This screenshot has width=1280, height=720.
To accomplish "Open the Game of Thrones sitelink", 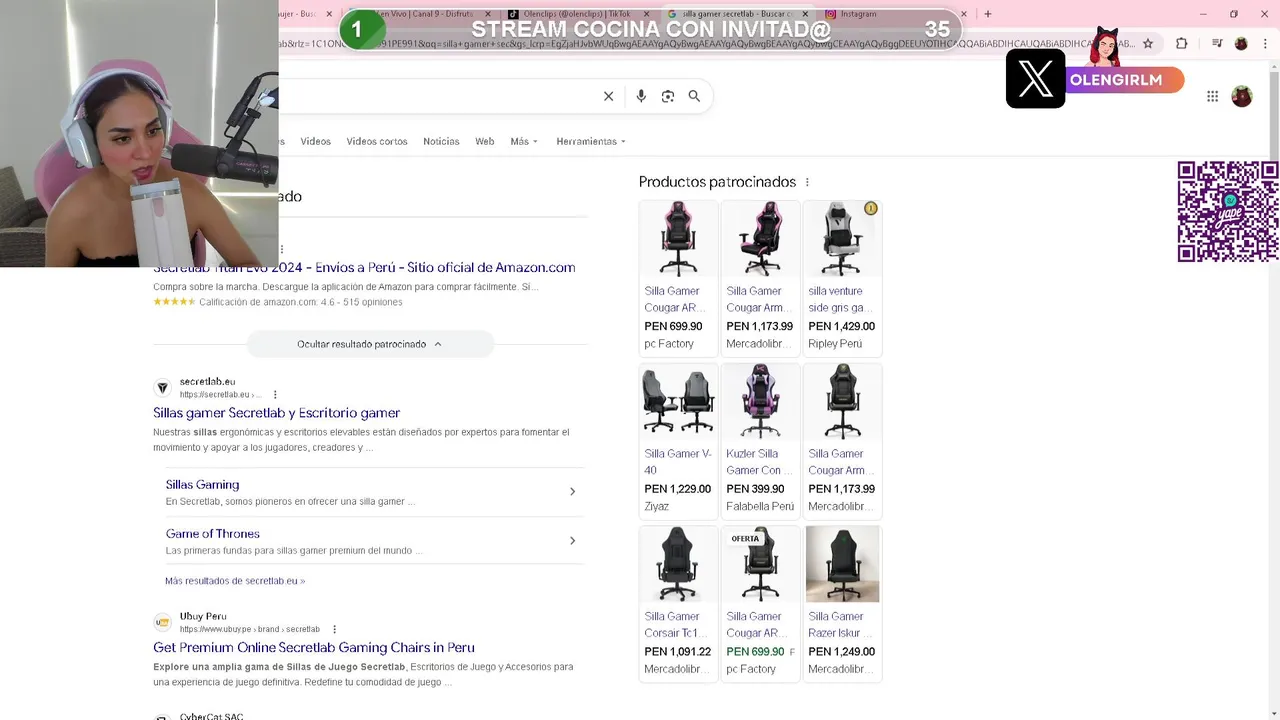I will [x=212, y=533].
